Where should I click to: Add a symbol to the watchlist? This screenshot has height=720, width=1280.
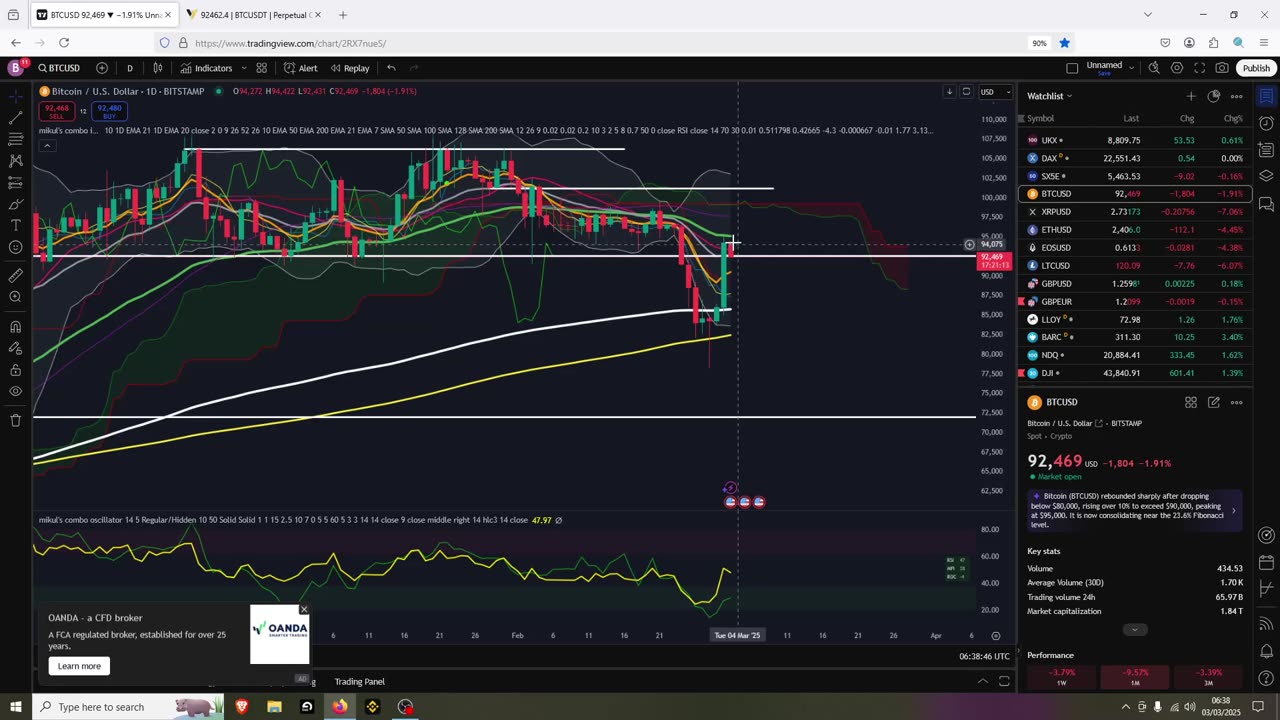pos(1190,96)
